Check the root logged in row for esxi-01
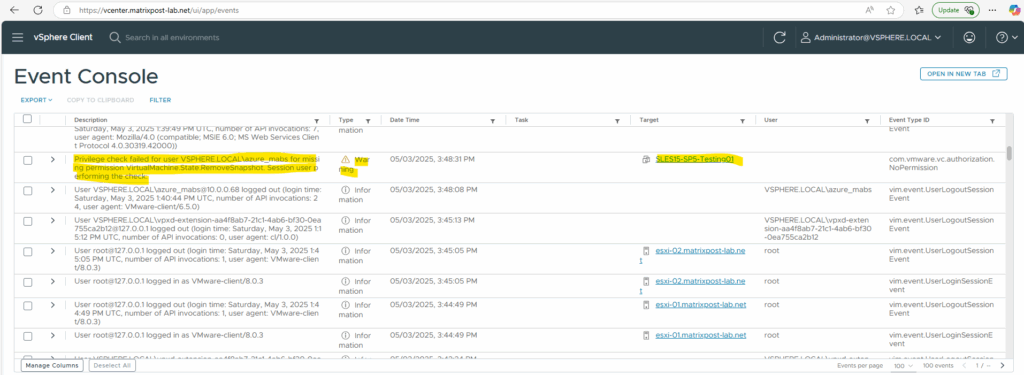This screenshot has width=1024, height=375. (x=27, y=336)
